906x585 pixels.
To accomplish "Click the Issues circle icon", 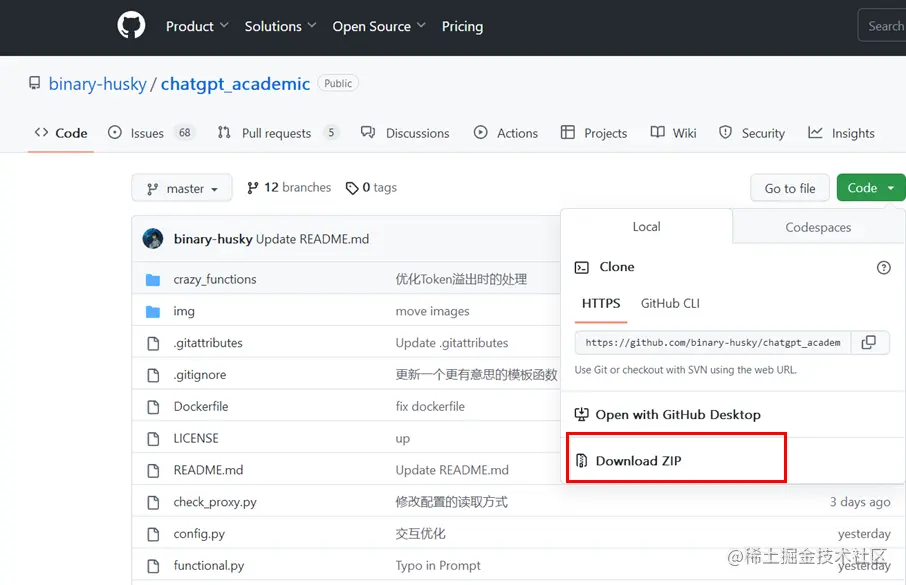I will click(x=115, y=132).
